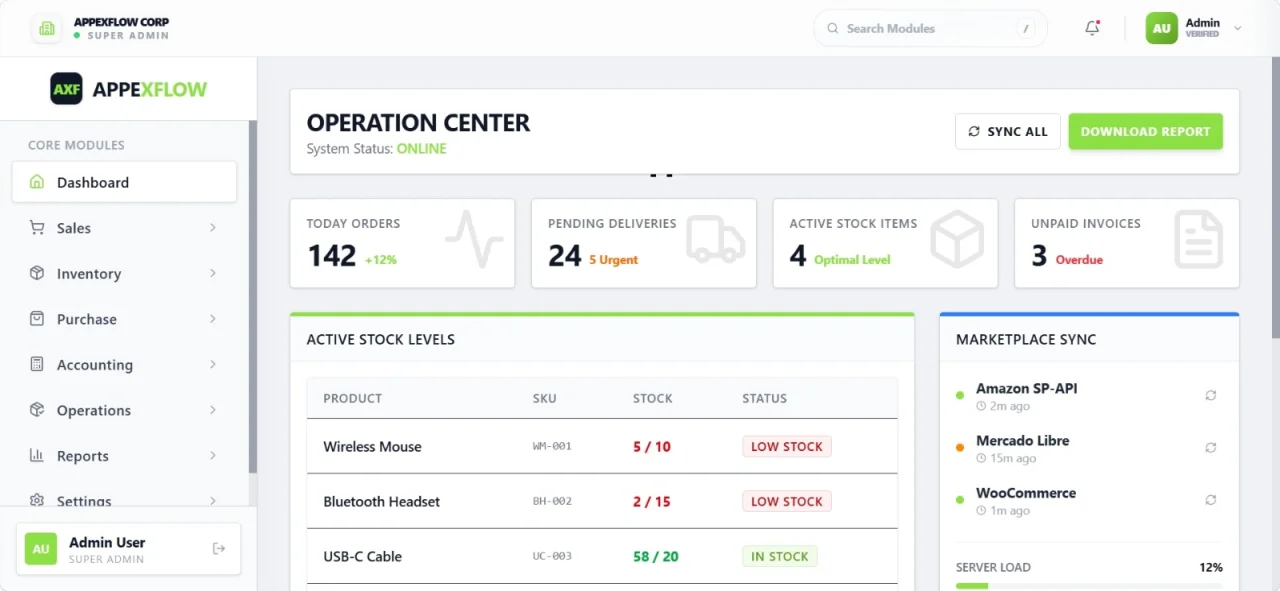1280x591 pixels.
Task: Click SKU WM-001
Action: (x=552, y=446)
